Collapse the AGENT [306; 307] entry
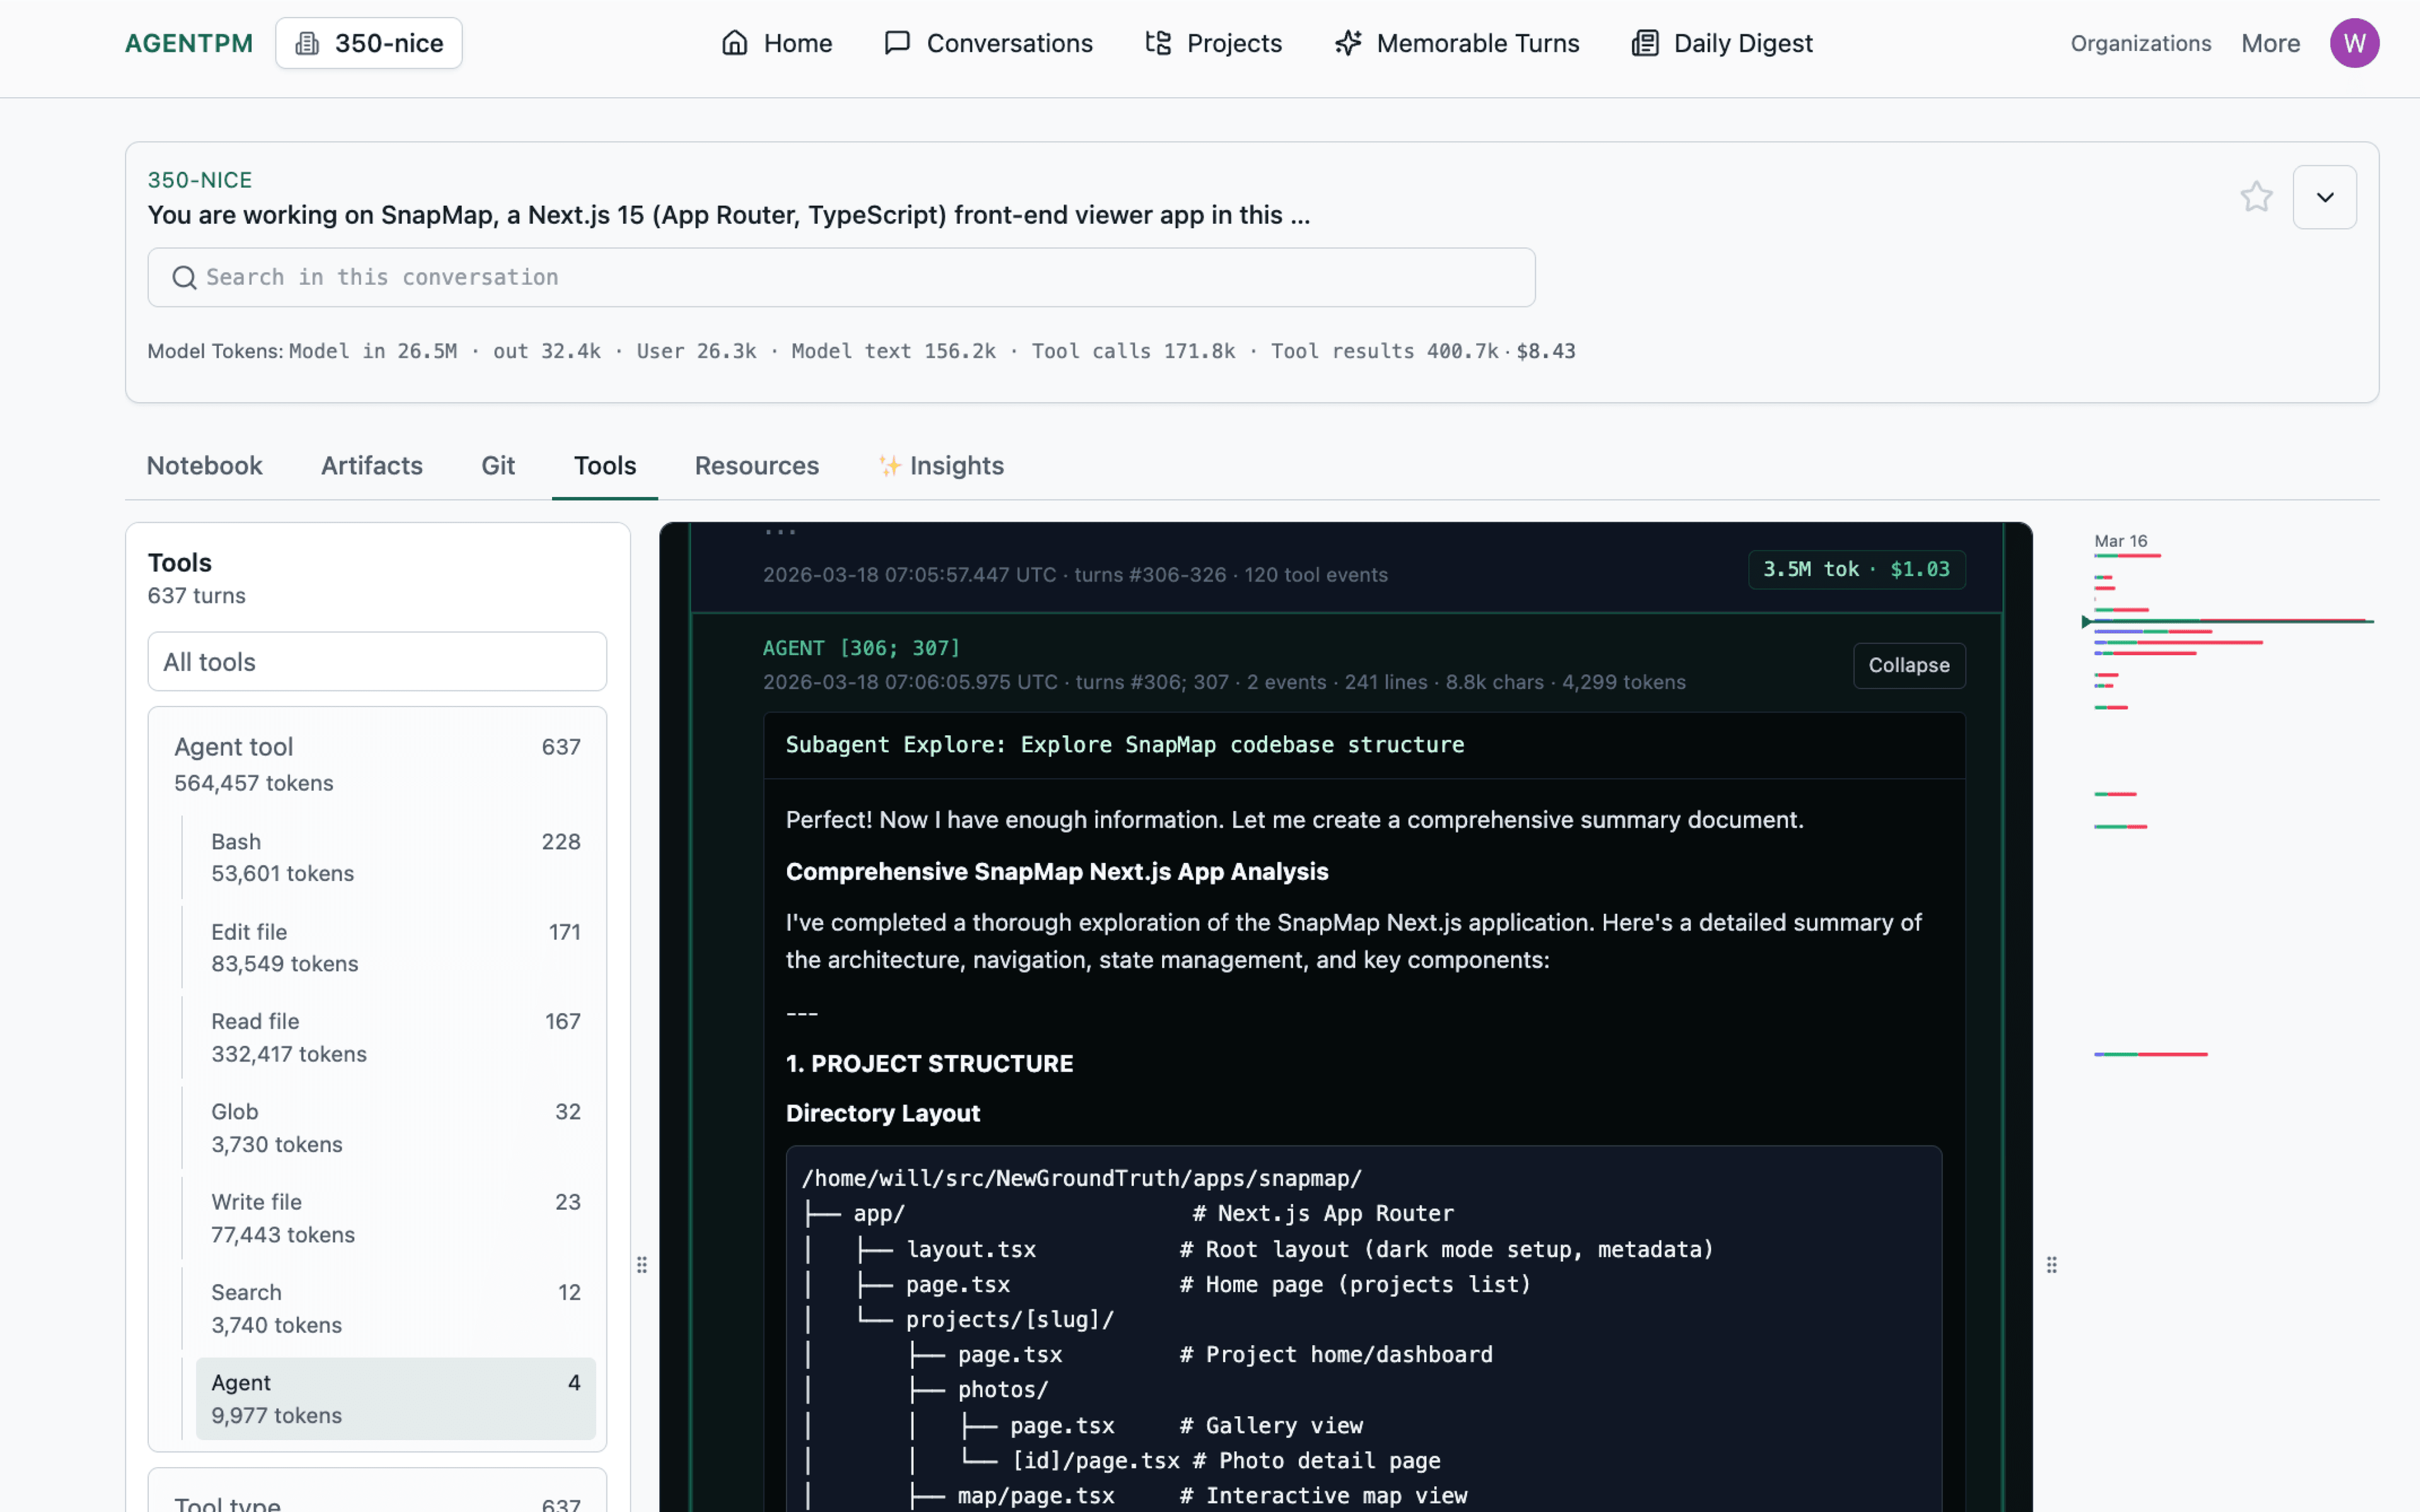The image size is (2420, 1512). point(1908,665)
